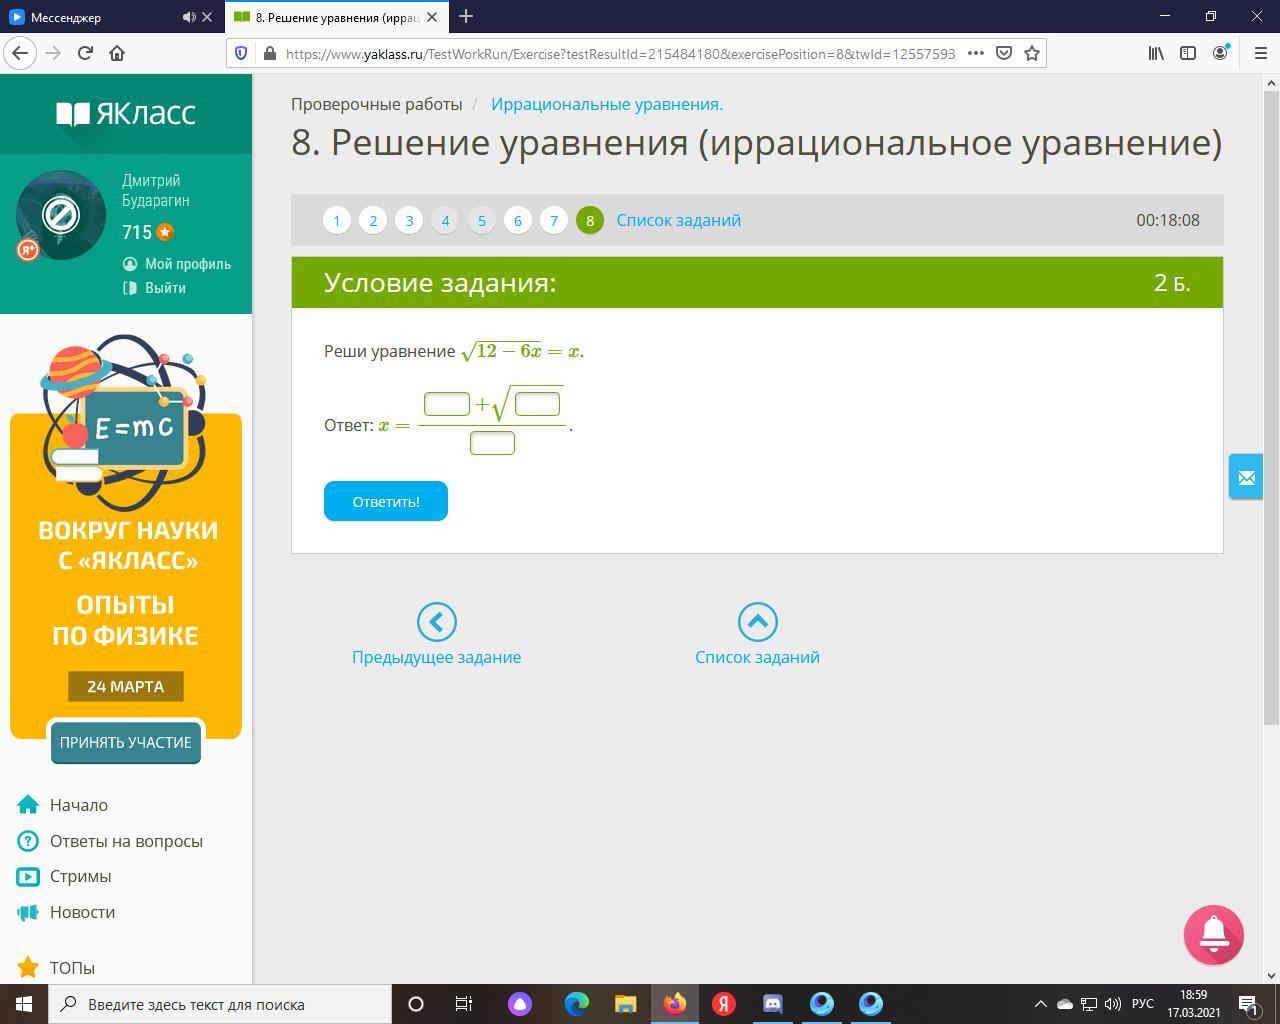Click the page vertical scrollbar
This screenshot has height=1024, width=1280.
tap(1272, 408)
